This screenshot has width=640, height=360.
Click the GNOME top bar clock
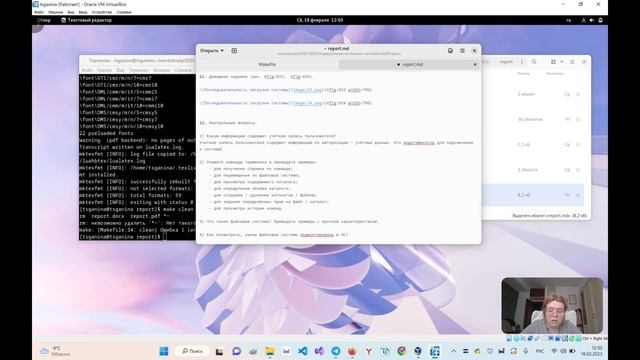pos(320,20)
